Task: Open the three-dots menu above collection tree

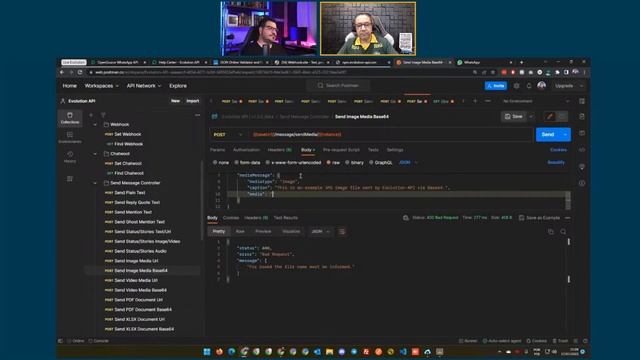Action: click(x=198, y=115)
